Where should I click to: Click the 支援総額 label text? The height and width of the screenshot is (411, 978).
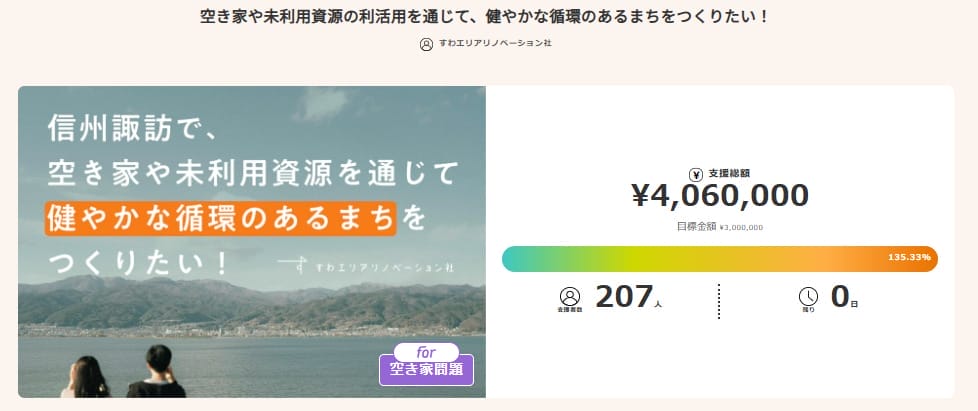coord(727,173)
